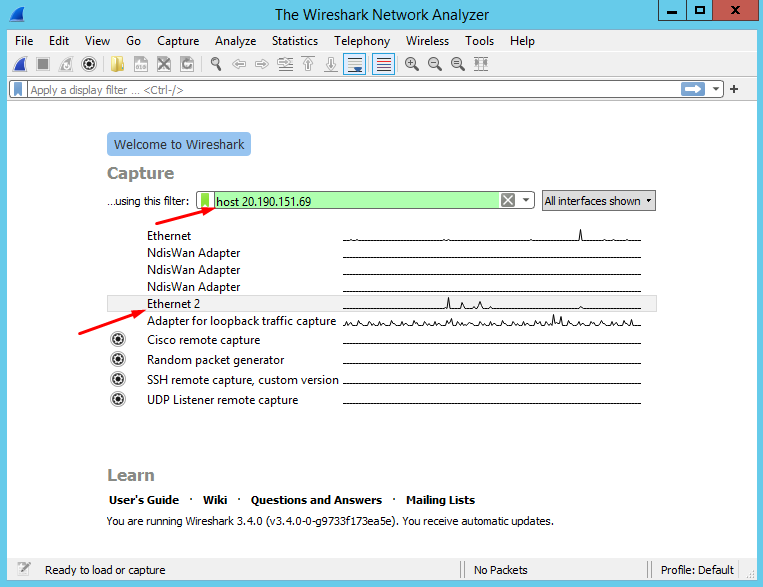
Task: Select UDP Listener remote capture
Action: 382,400
